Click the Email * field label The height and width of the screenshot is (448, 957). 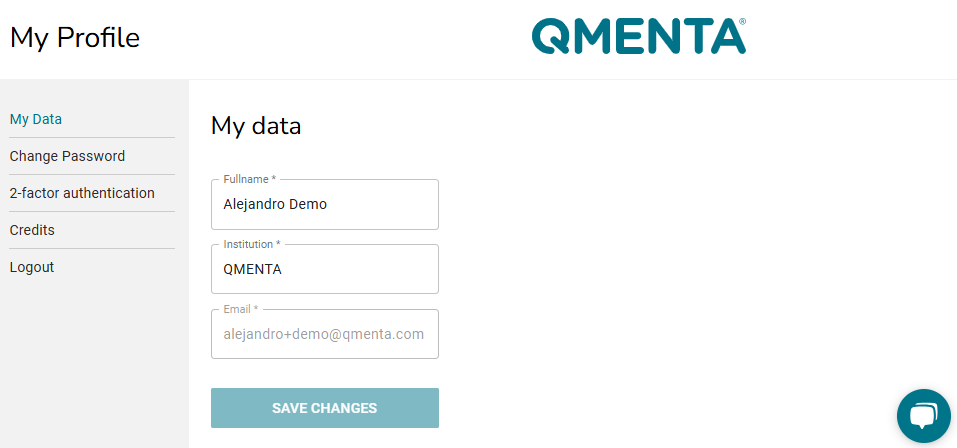tap(240, 309)
